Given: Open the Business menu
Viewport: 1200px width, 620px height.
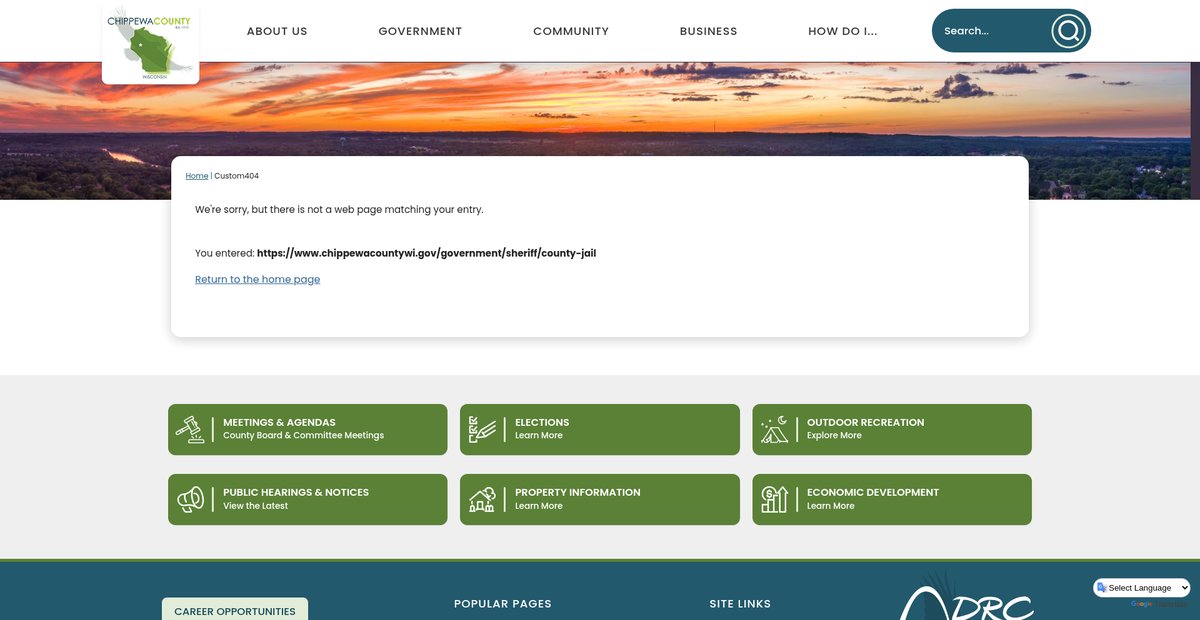Looking at the screenshot, I should click(x=708, y=31).
